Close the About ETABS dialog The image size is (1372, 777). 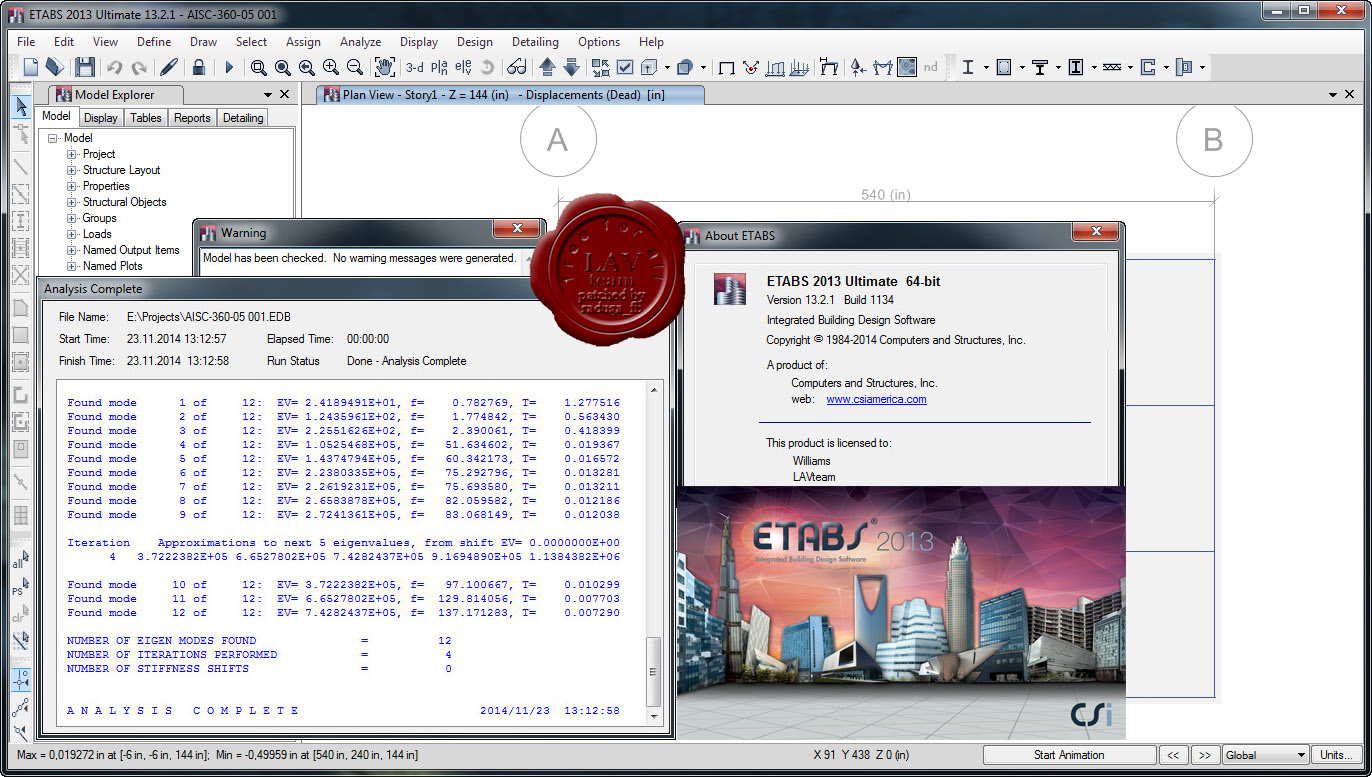click(x=1094, y=232)
